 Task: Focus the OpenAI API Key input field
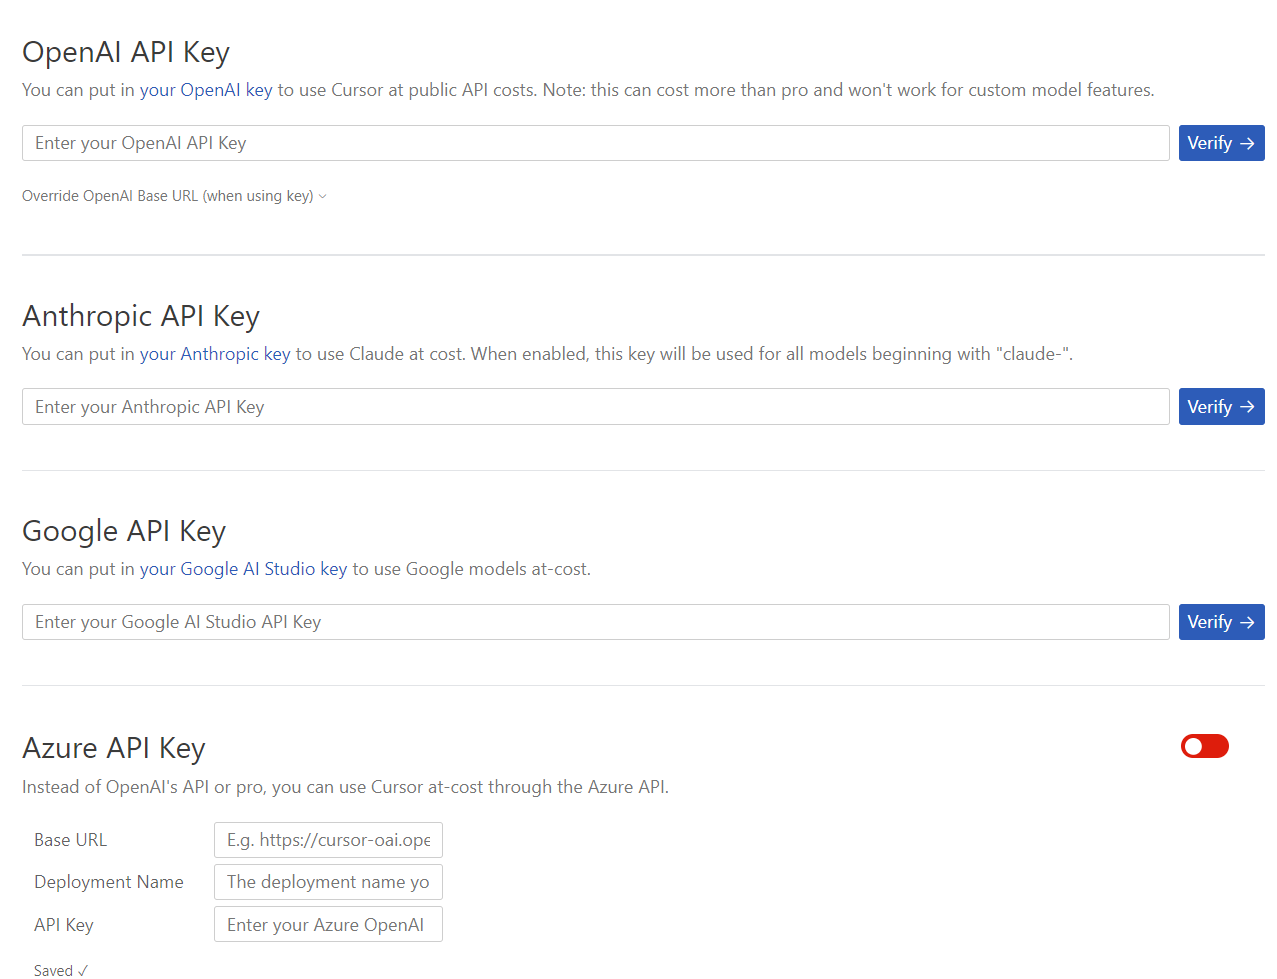coord(595,143)
